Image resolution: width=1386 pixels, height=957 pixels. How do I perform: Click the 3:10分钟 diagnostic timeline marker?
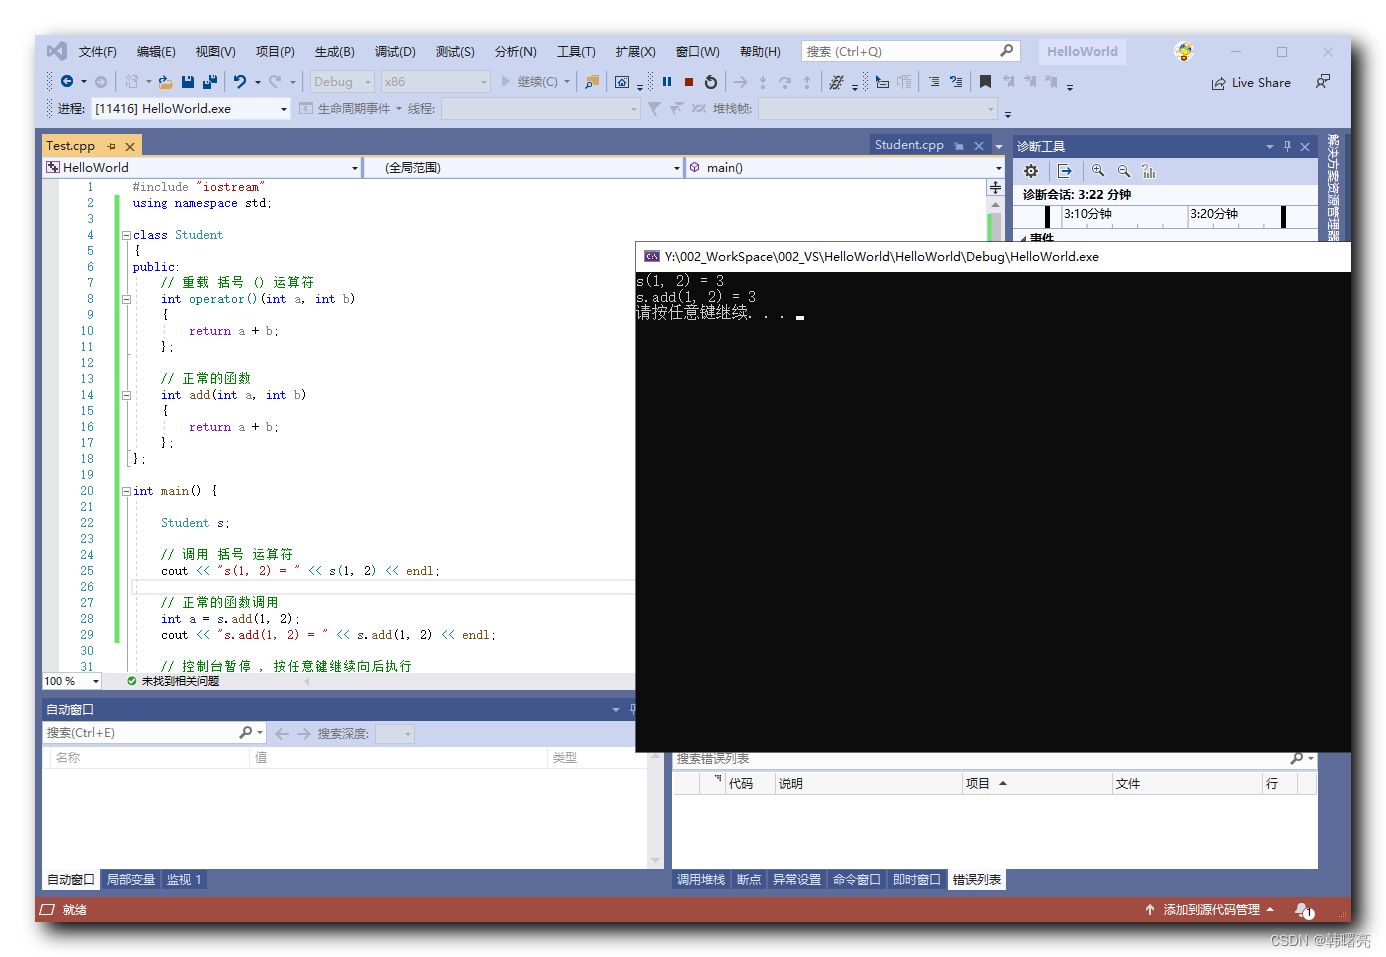pyautogui.click(x=1087, y=214)
